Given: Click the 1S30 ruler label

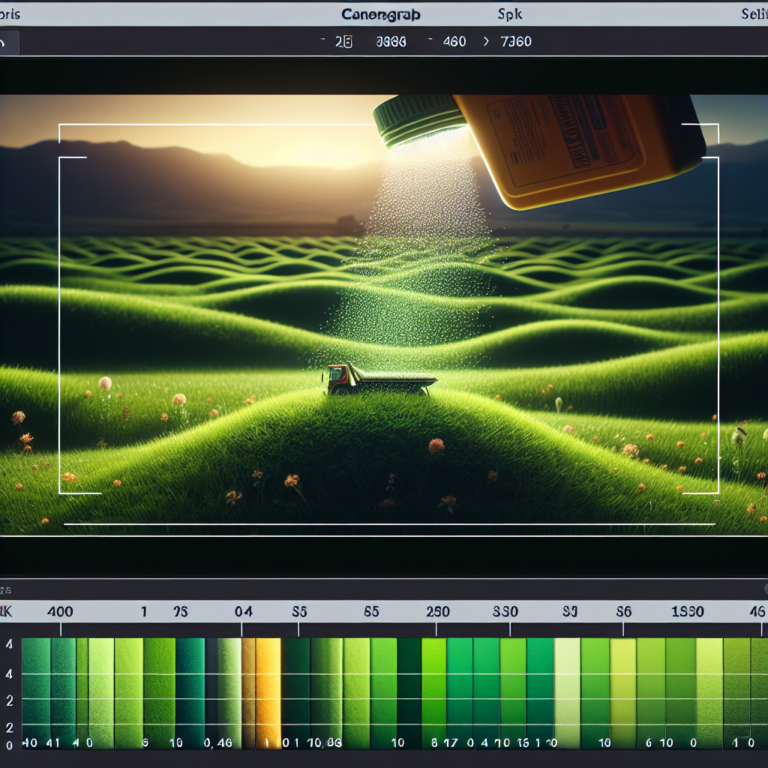Looking at the screenshot, I should pos(687,611).
